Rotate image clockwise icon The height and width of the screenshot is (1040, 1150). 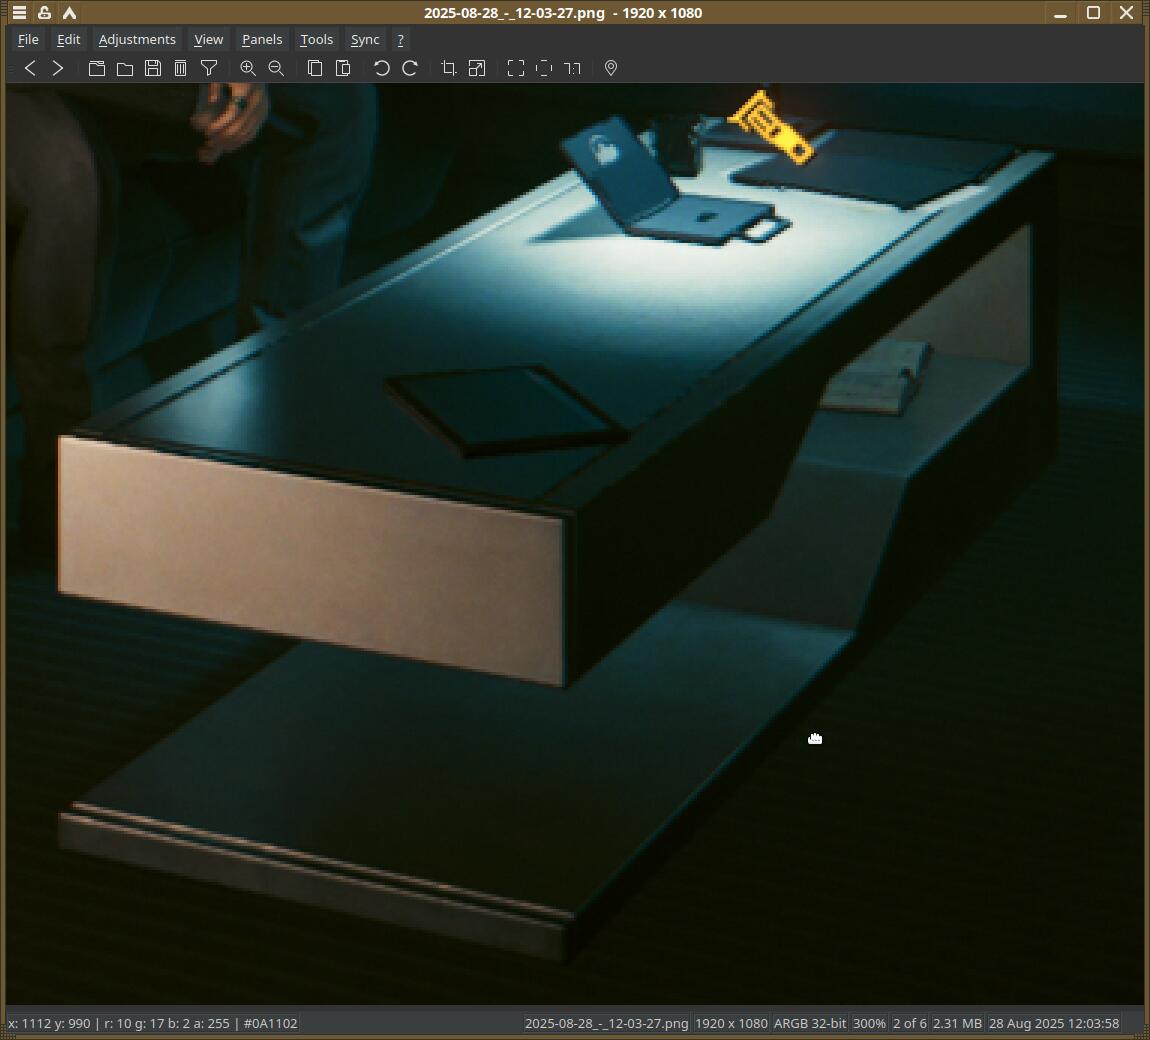point(410,68)
